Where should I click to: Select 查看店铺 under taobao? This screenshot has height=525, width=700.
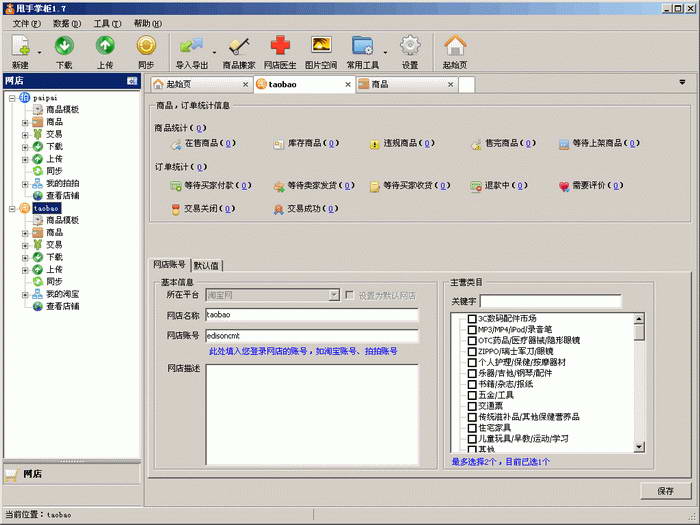click(62, 306)
